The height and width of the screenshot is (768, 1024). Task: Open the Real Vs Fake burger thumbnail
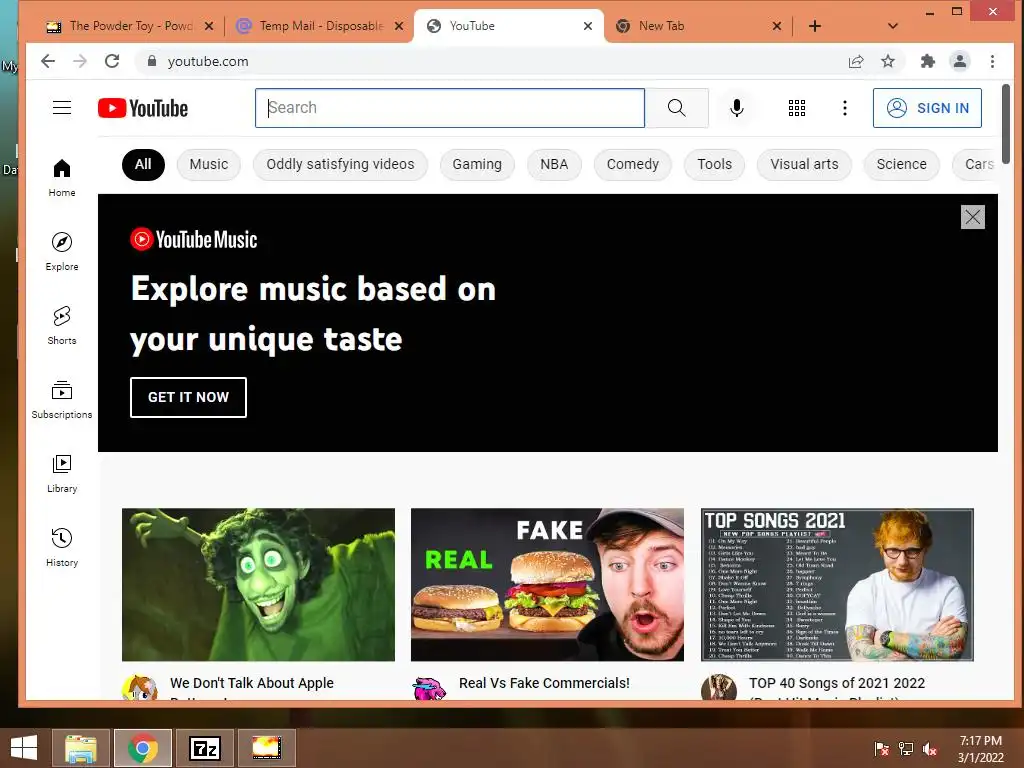(x=547, y=584)
